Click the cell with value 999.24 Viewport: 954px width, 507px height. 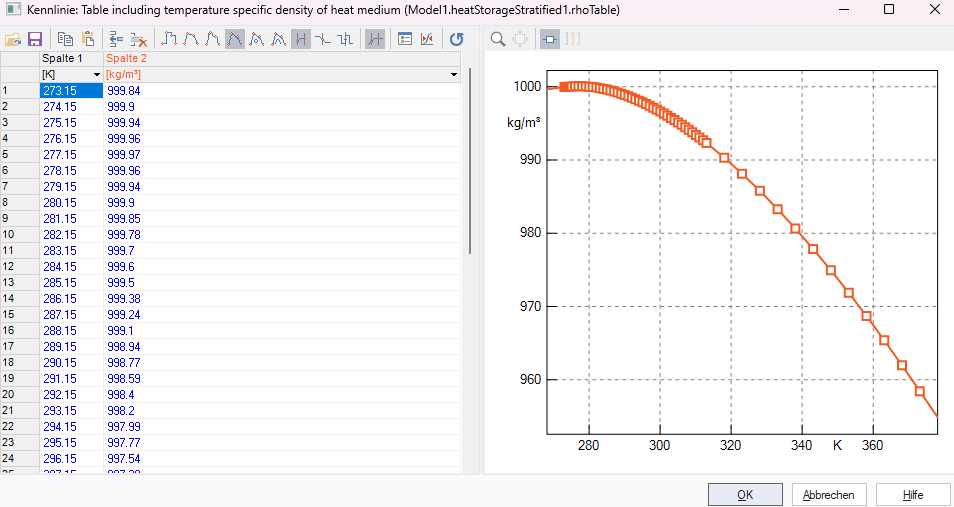(x=282, y=315)
